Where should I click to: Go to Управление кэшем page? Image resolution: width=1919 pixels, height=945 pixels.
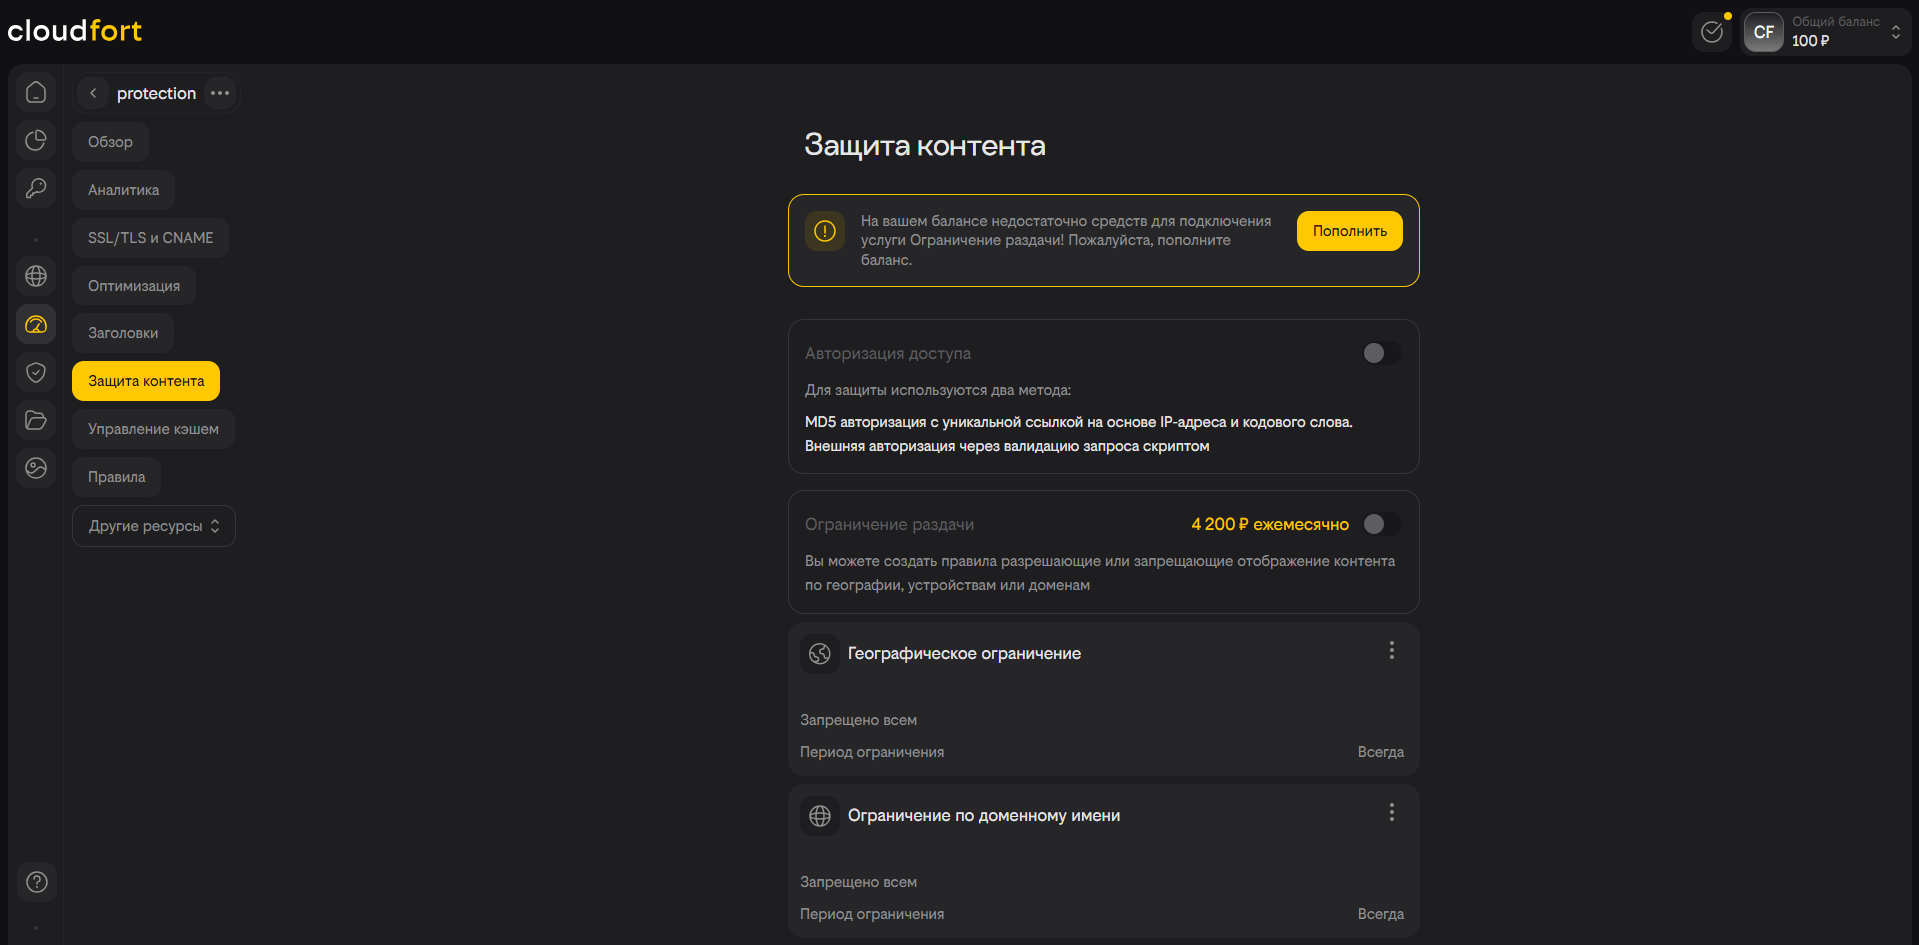click(x=153, y=429)
